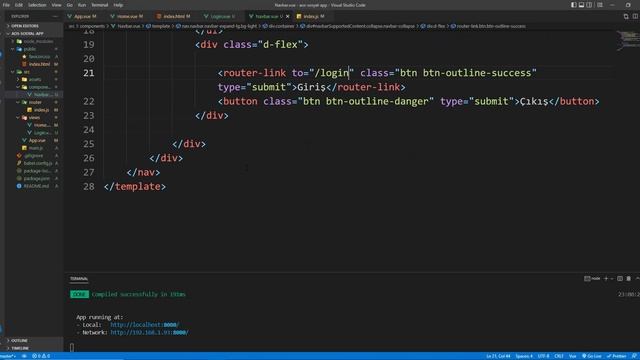Viewport: 640px width, 360px height.
Task: Switch to the Login.vue editor tab
Action: coord(220,16)
